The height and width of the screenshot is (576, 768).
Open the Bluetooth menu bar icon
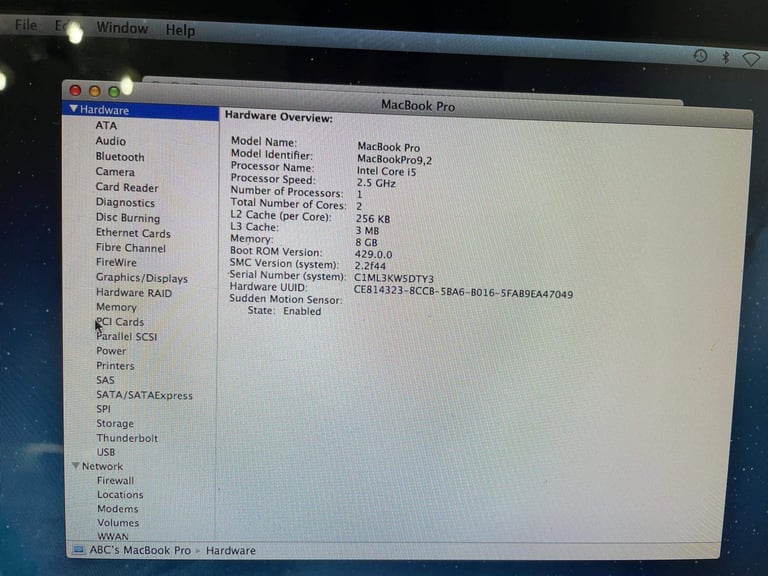click(726, 57)
